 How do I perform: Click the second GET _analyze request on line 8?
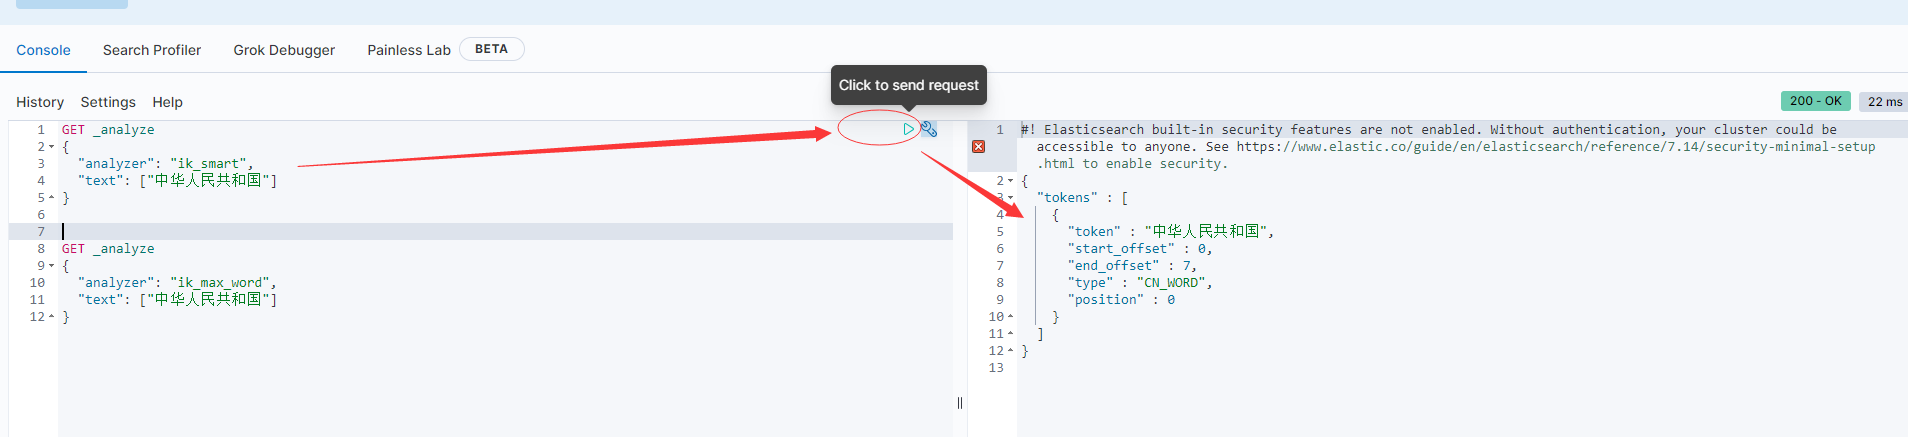point(108,249)
